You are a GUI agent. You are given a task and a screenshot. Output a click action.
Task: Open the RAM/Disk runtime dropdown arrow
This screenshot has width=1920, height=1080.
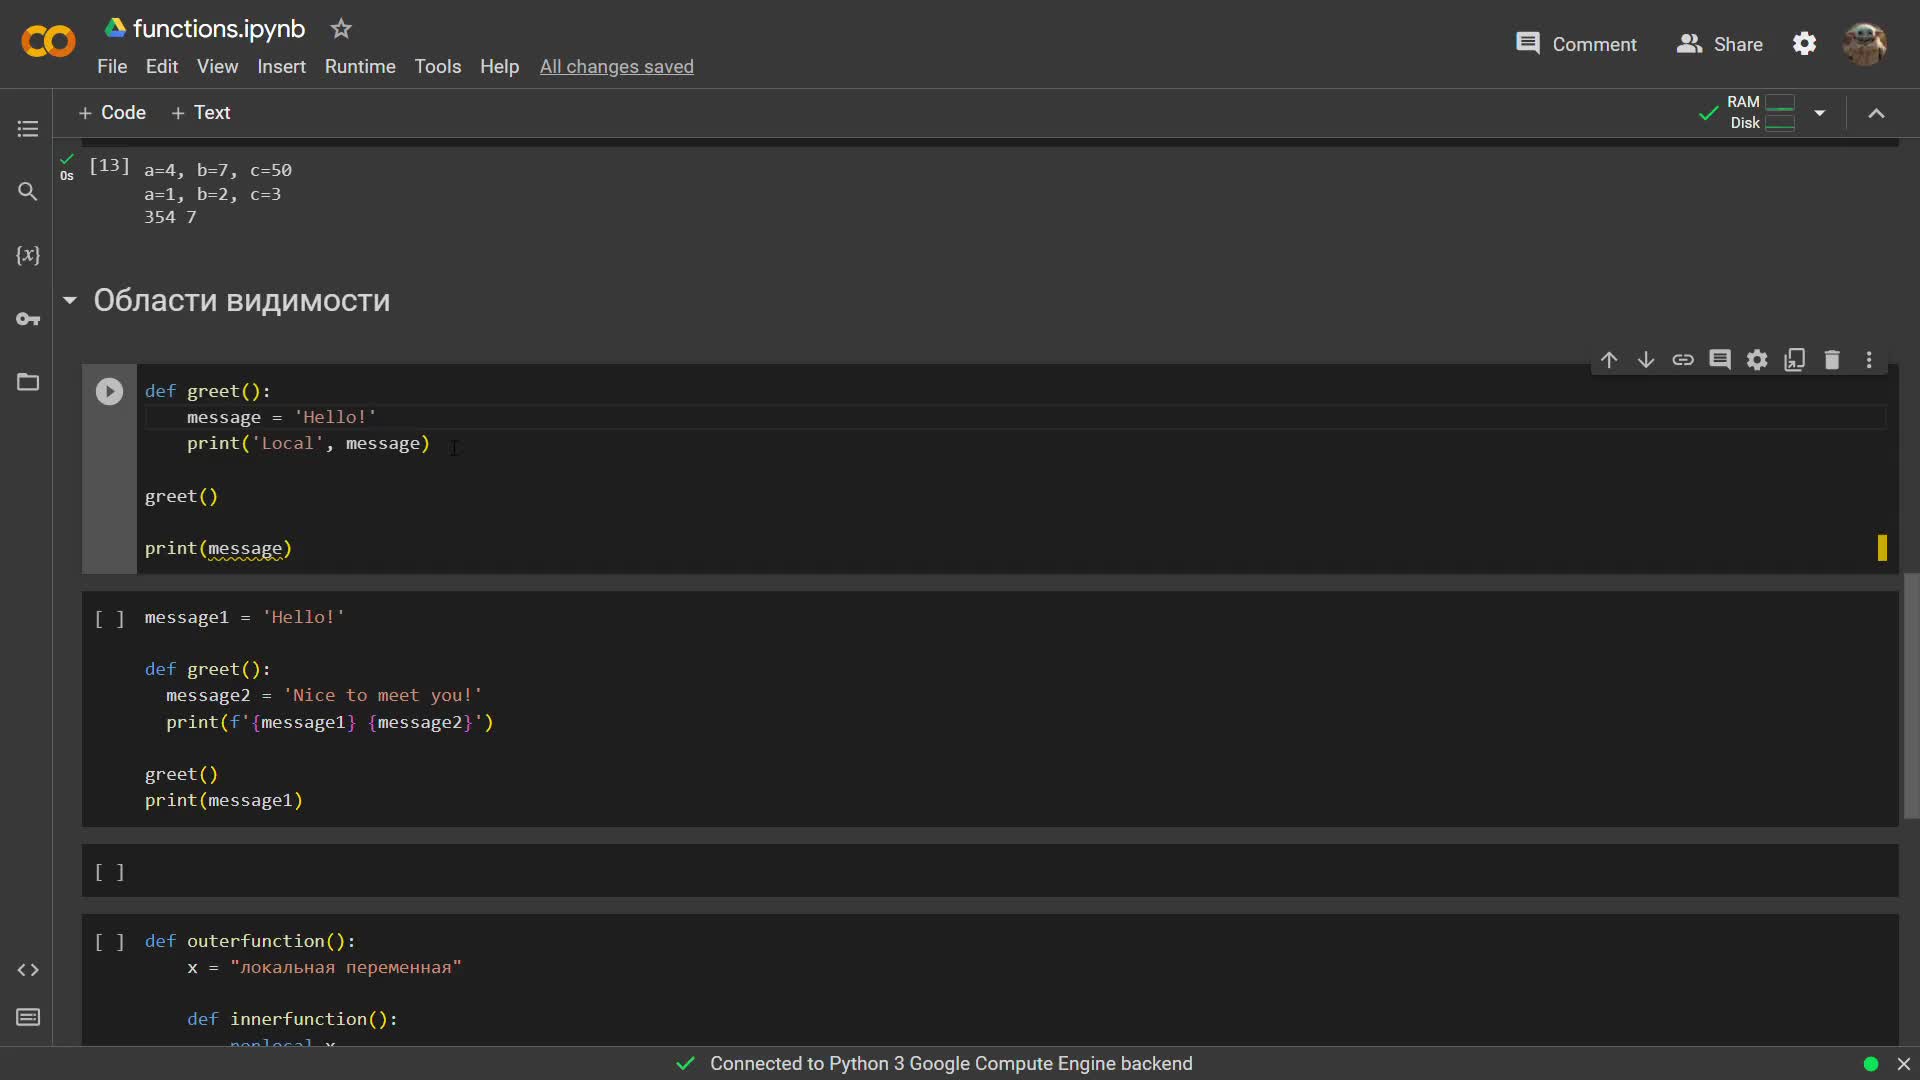coord(1820,113)
